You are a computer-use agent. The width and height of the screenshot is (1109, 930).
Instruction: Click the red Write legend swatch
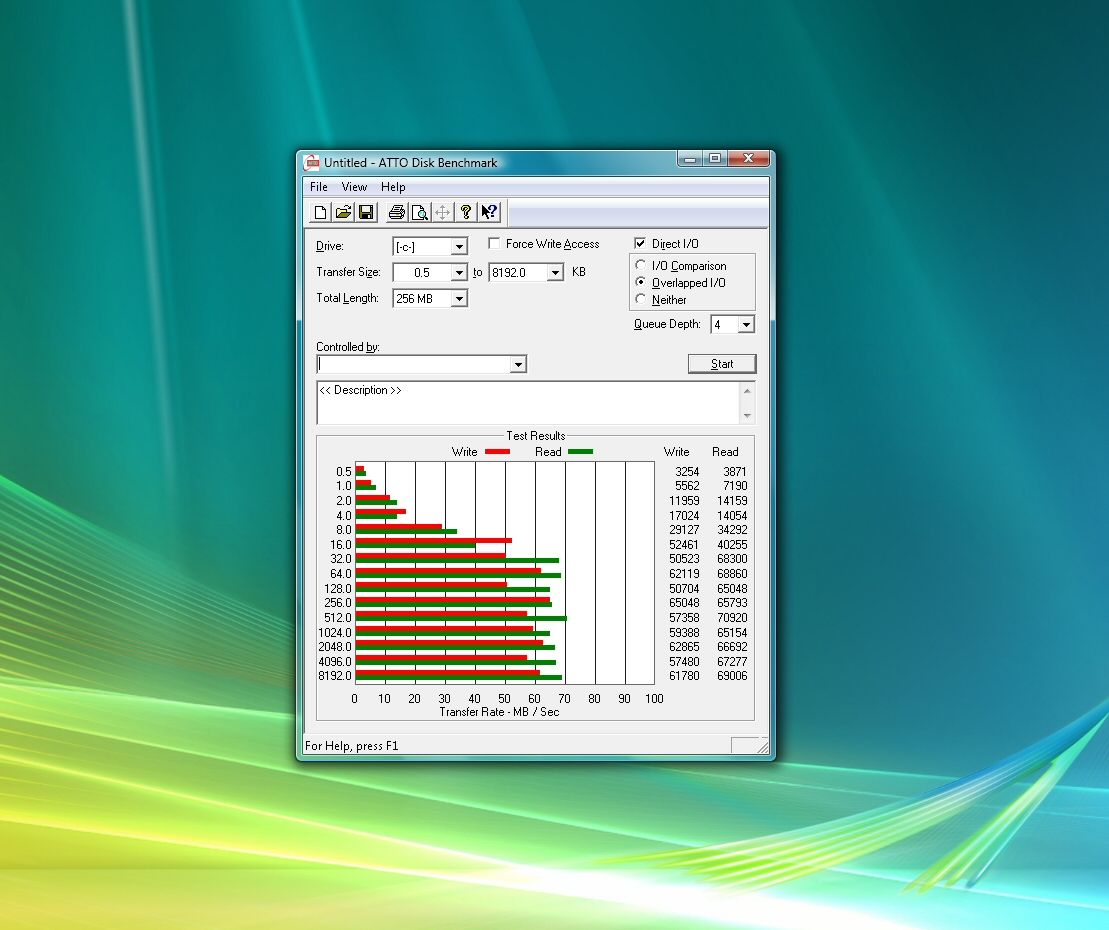[497, 451]
